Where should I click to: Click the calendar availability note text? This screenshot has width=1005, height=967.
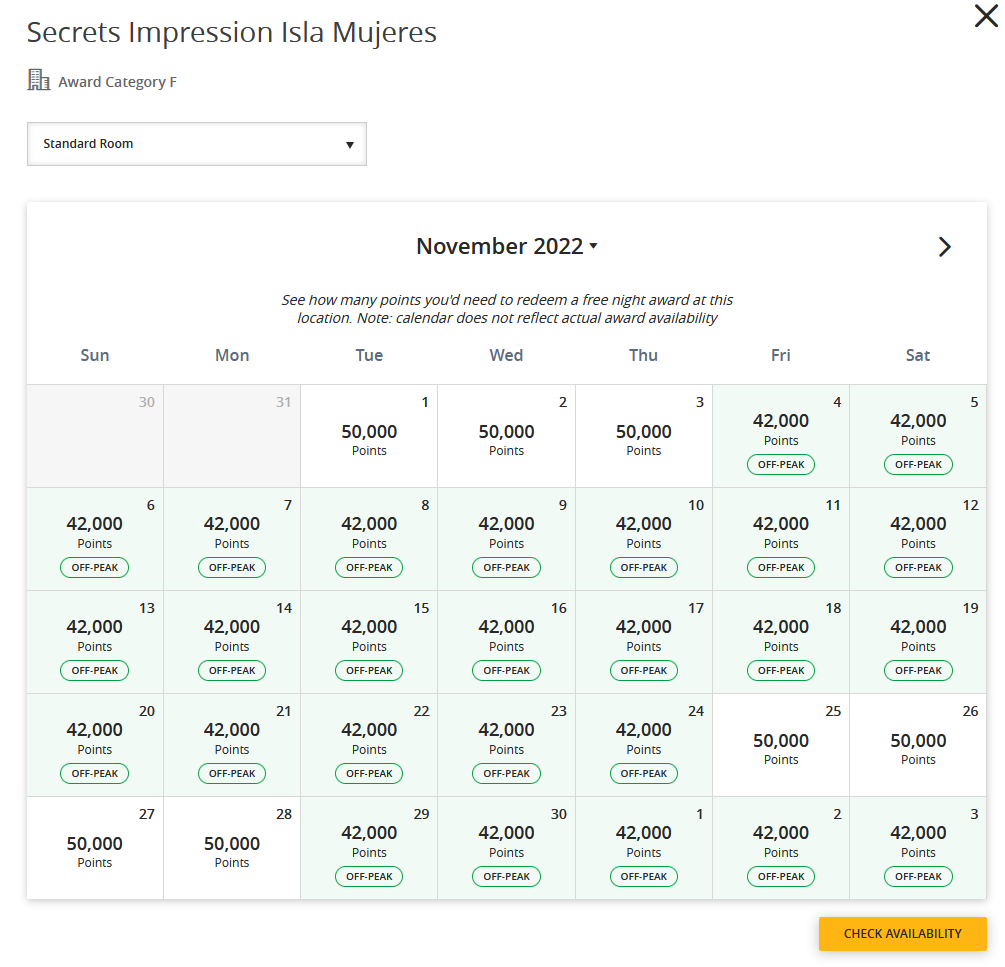pos(506,309)
